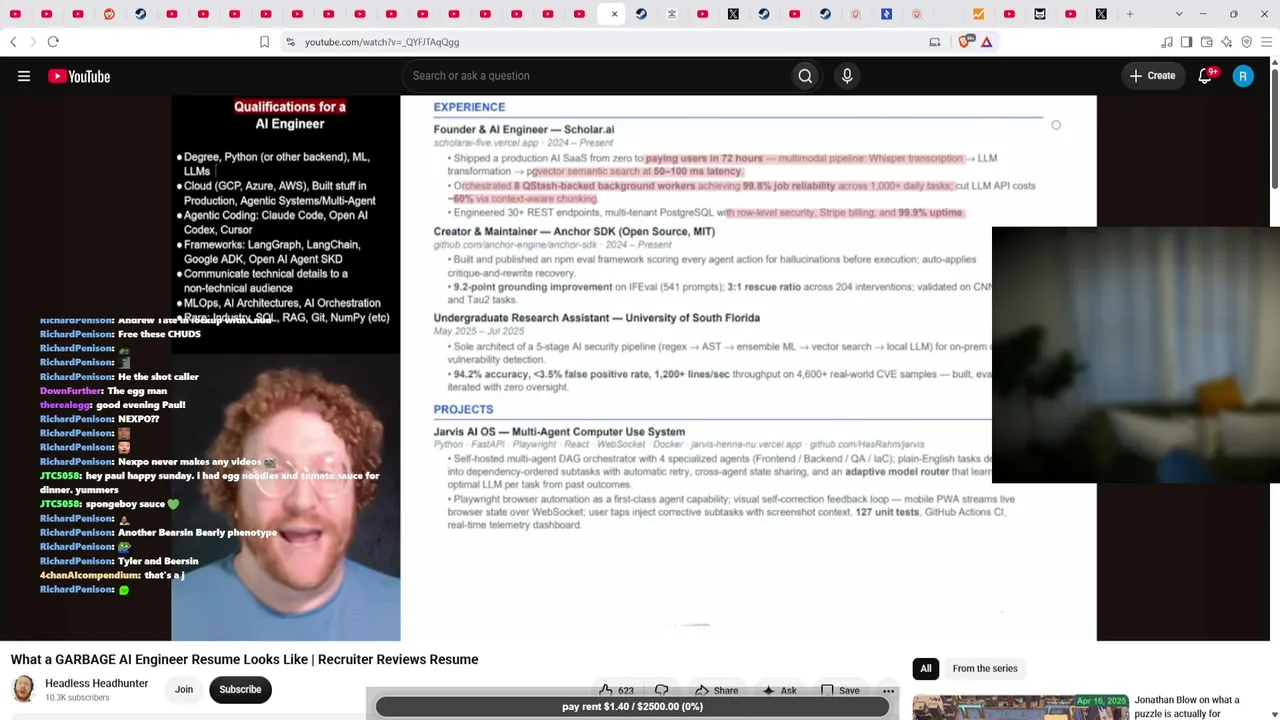This screenshot has width=1280, height=720.
Task: Open the Jonathan Blow video thumbnail
Action: tap(1019, 707)
